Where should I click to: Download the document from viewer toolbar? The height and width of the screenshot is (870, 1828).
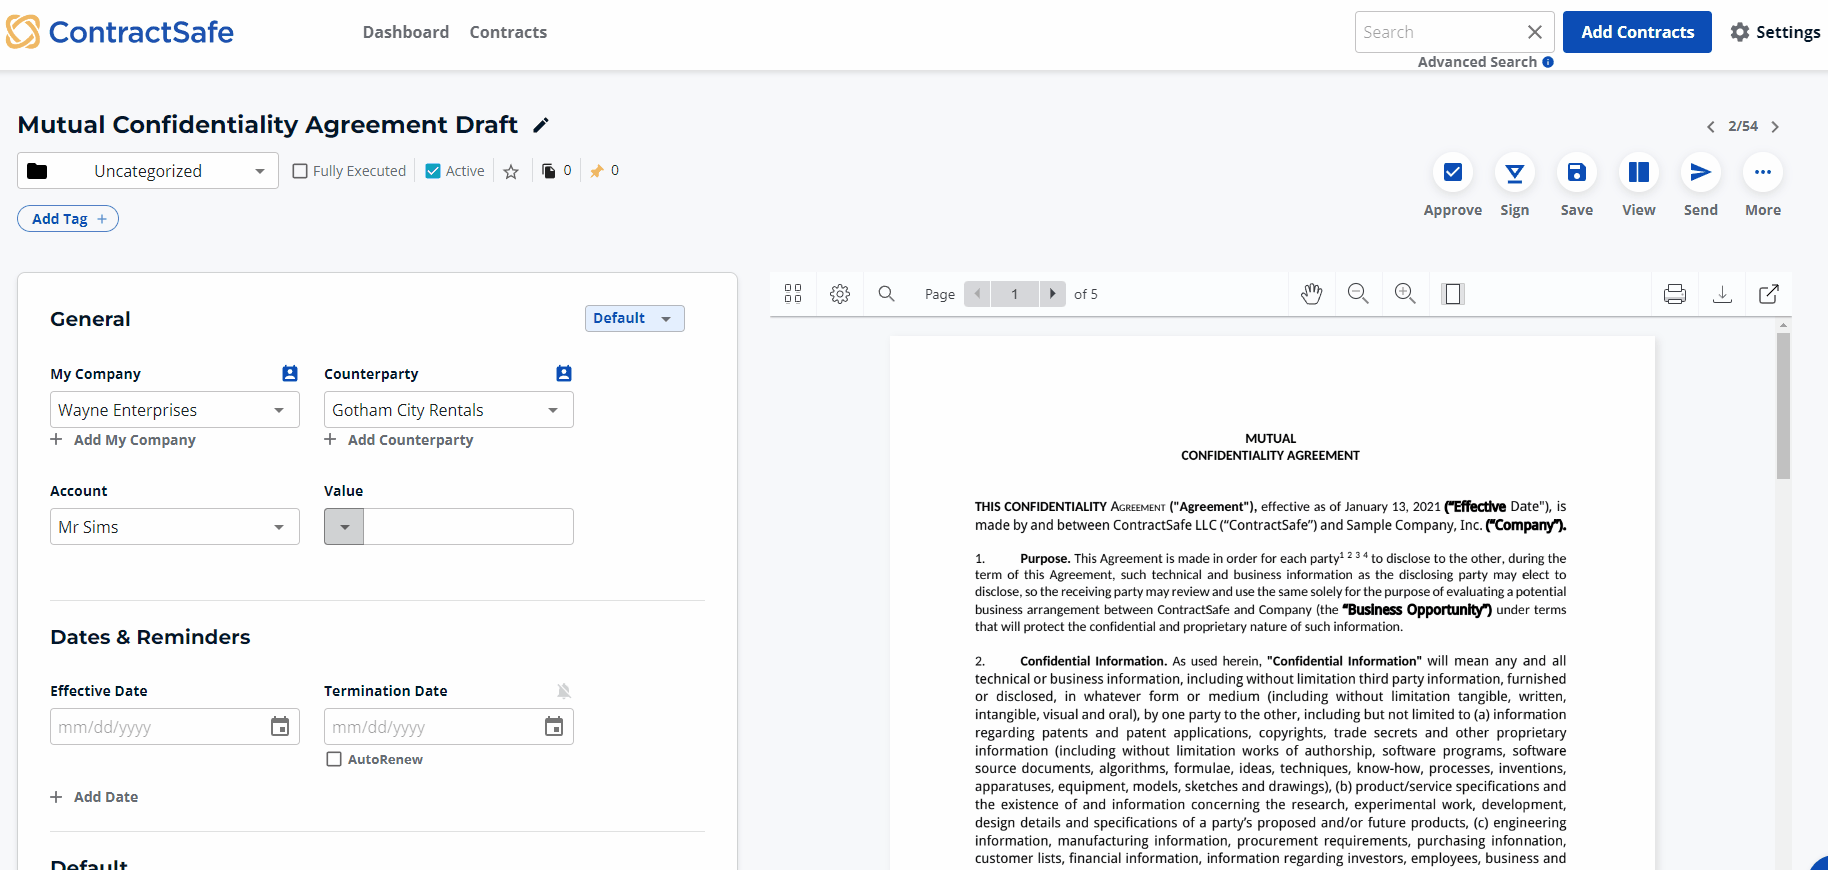(x=1722, y=294)
